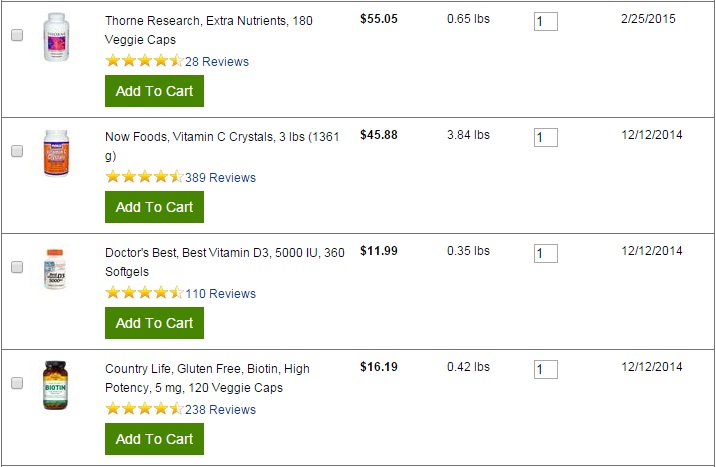Read the 389 Reviews link
The image size is (716, 467).
point(220,178)
